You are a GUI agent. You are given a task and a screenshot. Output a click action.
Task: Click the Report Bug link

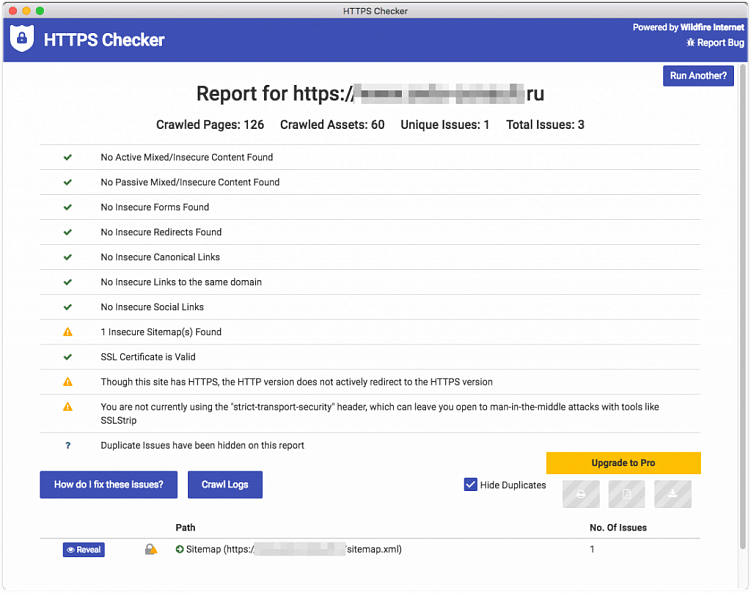click(716, 43)
